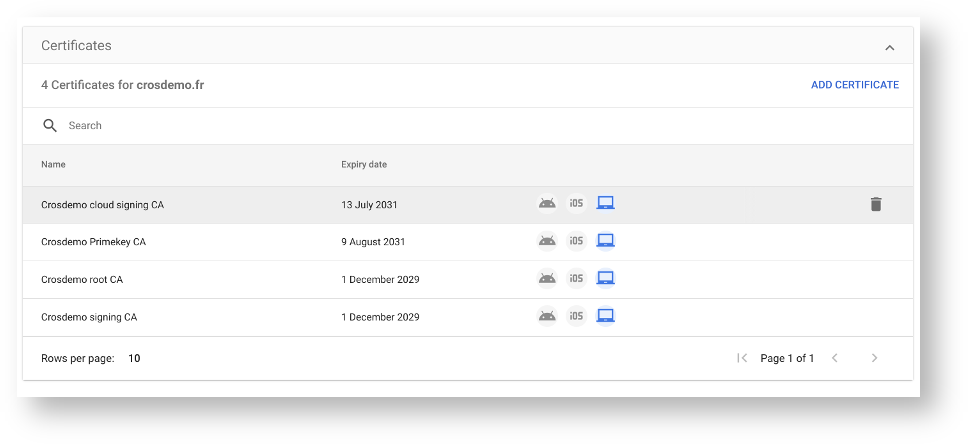
Task: Sort by Expiry date column header
Action: pos(364,165)
